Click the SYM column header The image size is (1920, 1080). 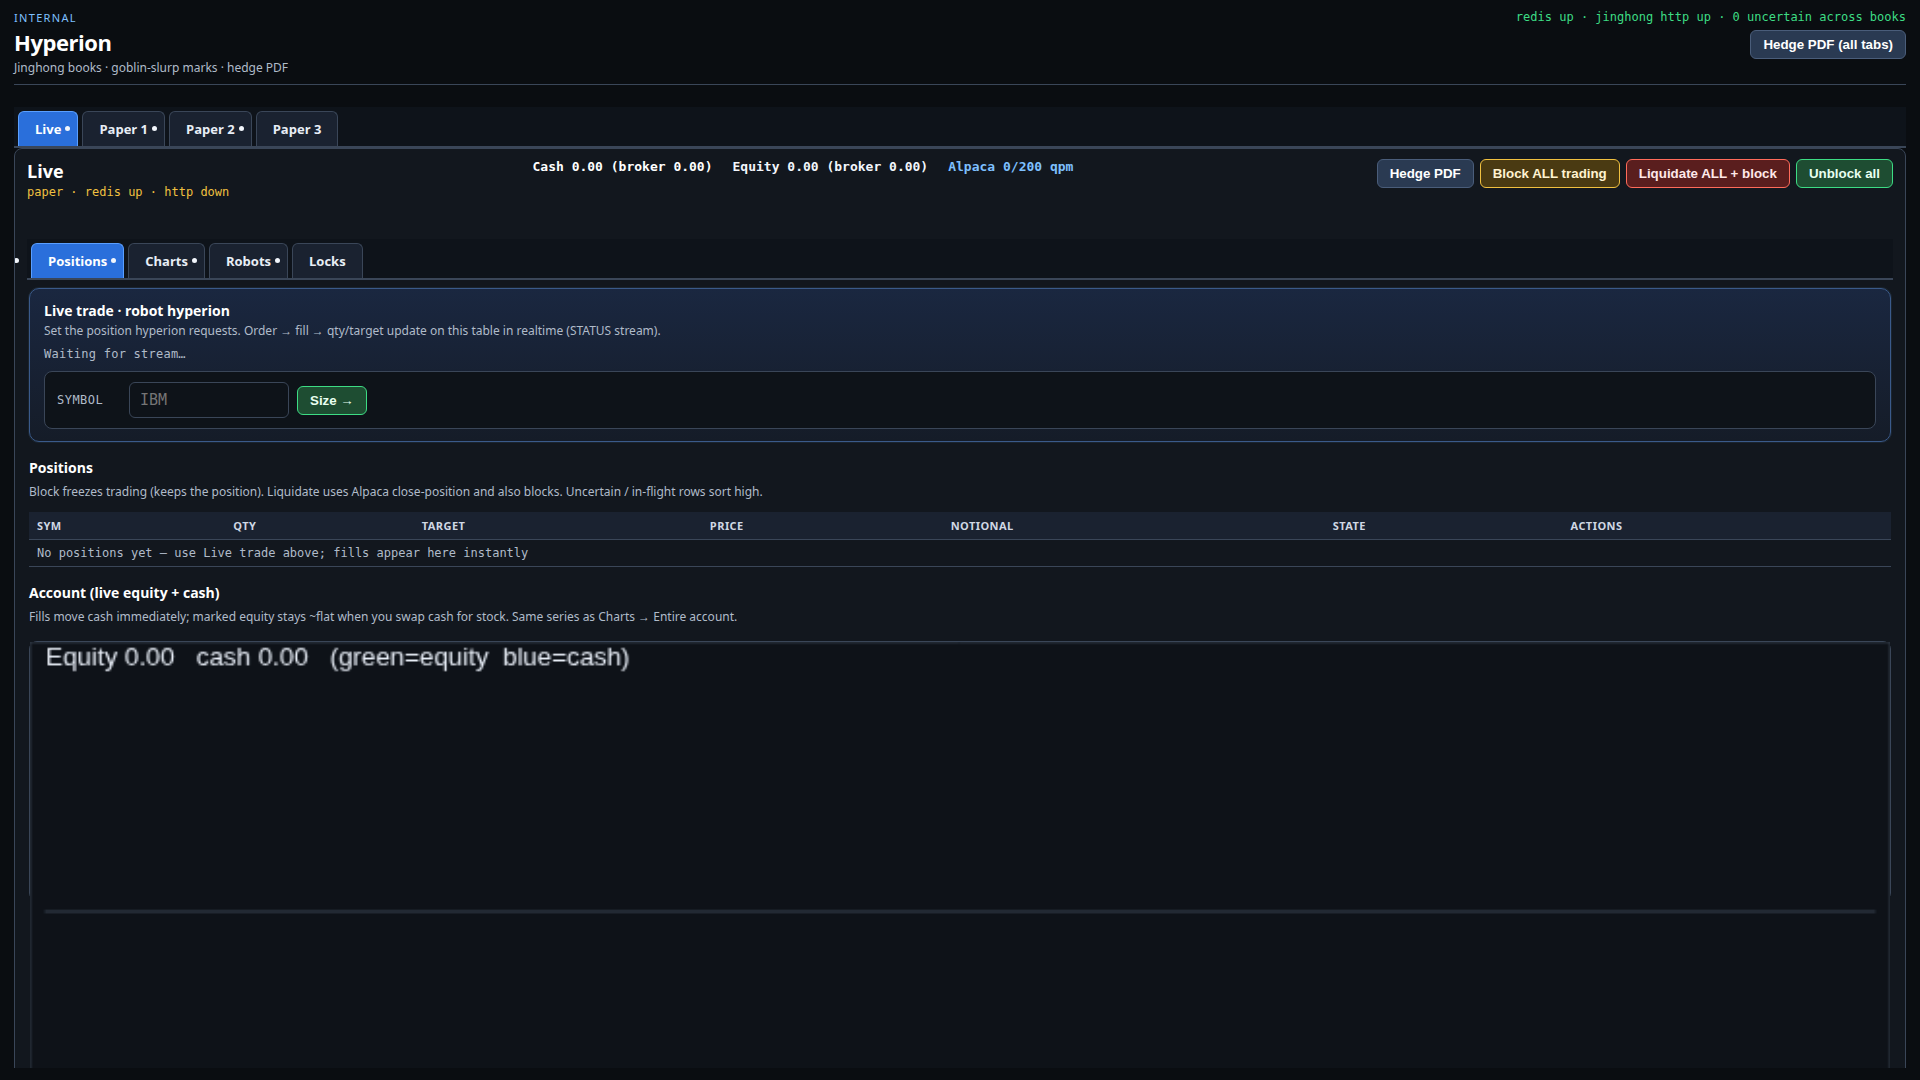point(49,526)
